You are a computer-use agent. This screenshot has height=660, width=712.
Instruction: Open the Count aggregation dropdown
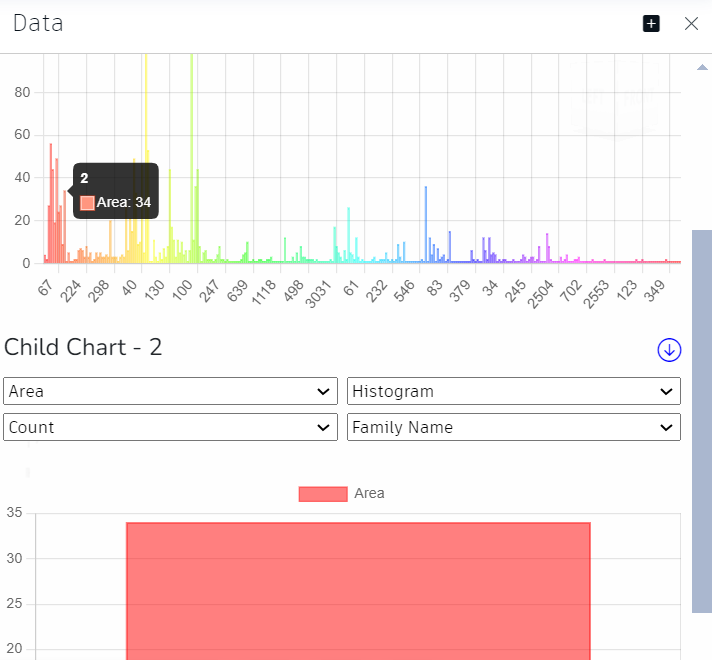click(x=170, y=427)
